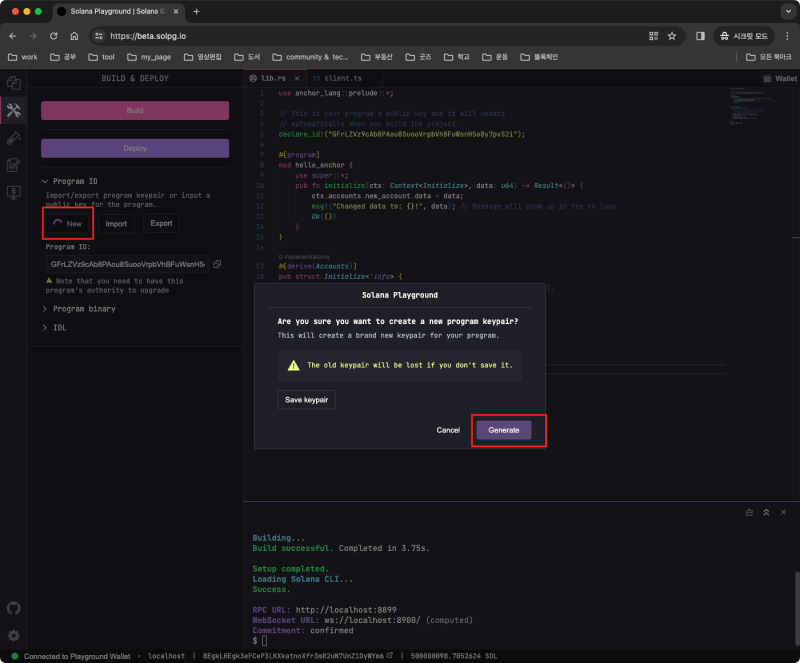Click the 시크릿 모드 incognito button

[x=744, y=36]
